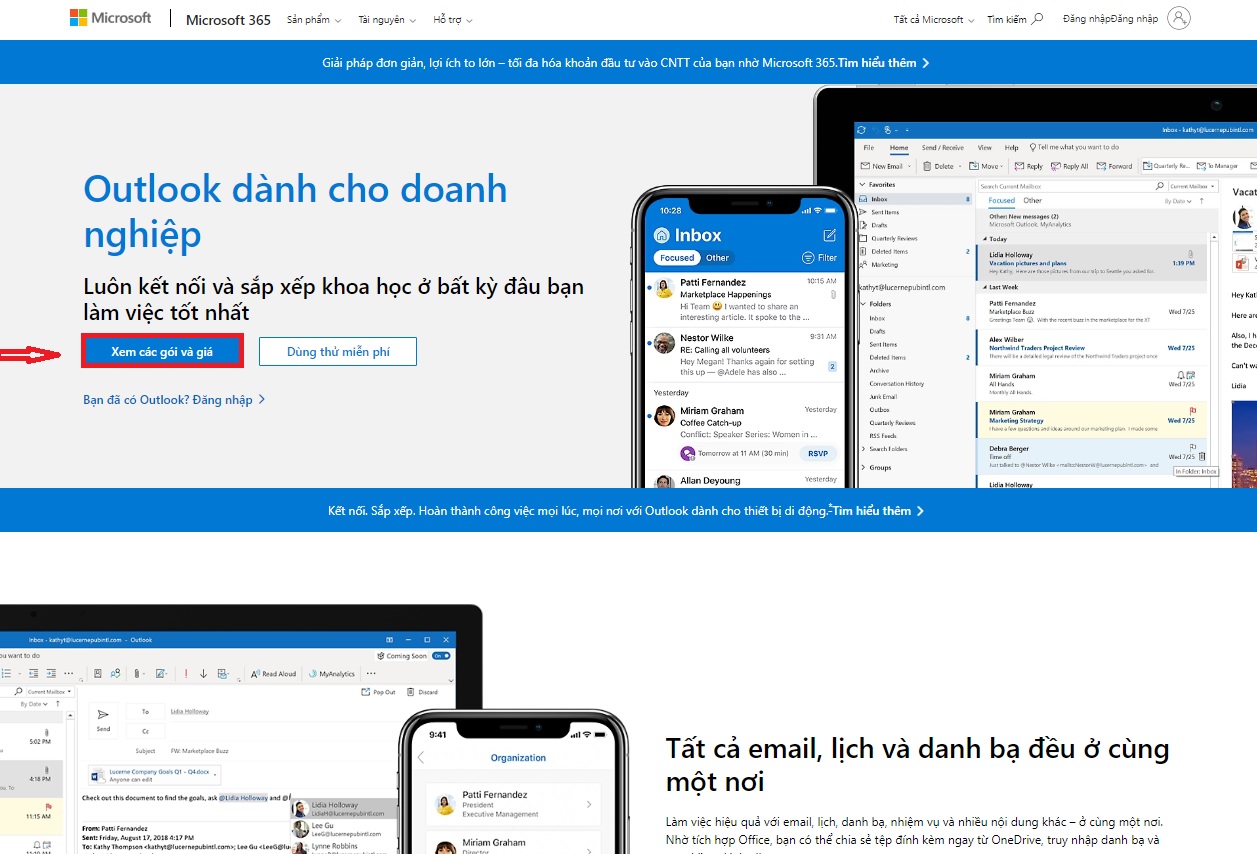Image resolution: width=1257 pixels, height=854 pixels.
Task: Click Move in Outlook ribbon
Action: [x=987, y=166]
